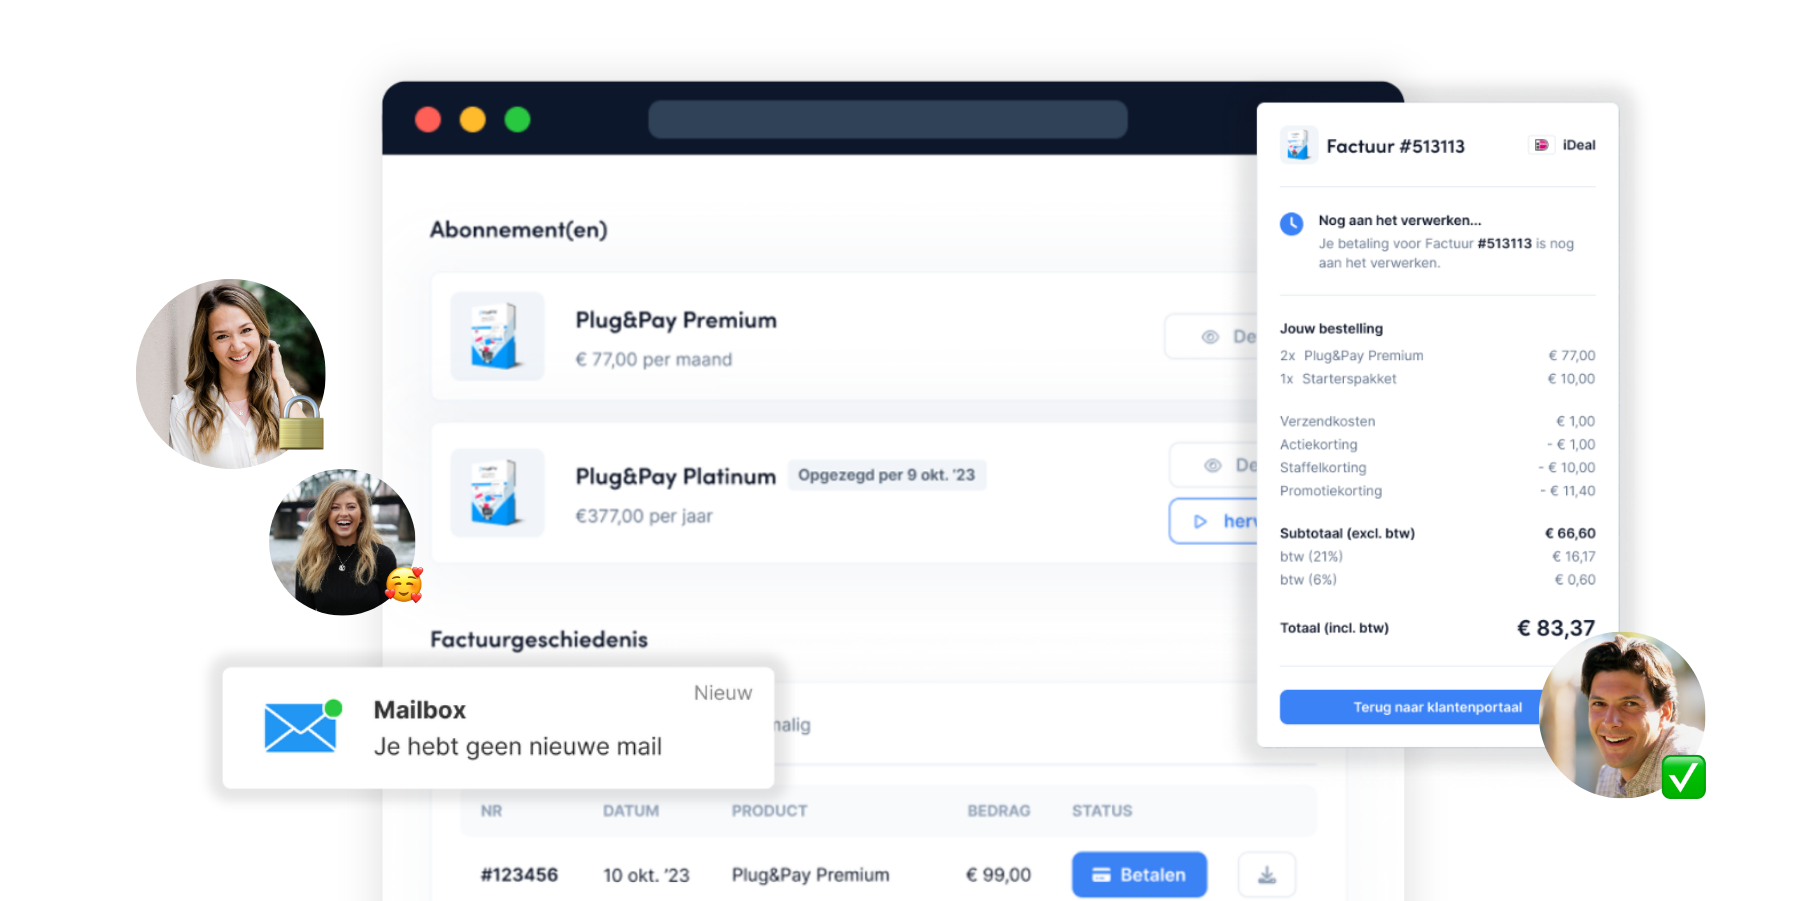Click the browser address bar
1800x901 pixels.
[x=888, y=119]
